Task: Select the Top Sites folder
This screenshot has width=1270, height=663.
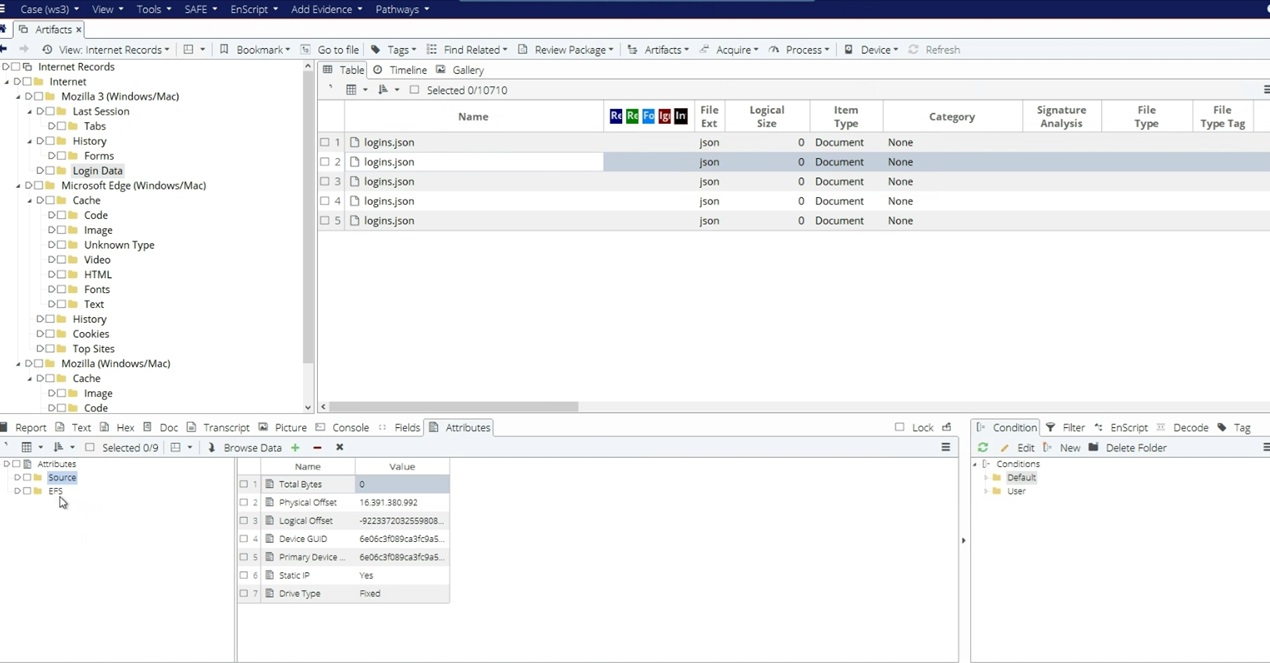Action: tap(94, 349)
